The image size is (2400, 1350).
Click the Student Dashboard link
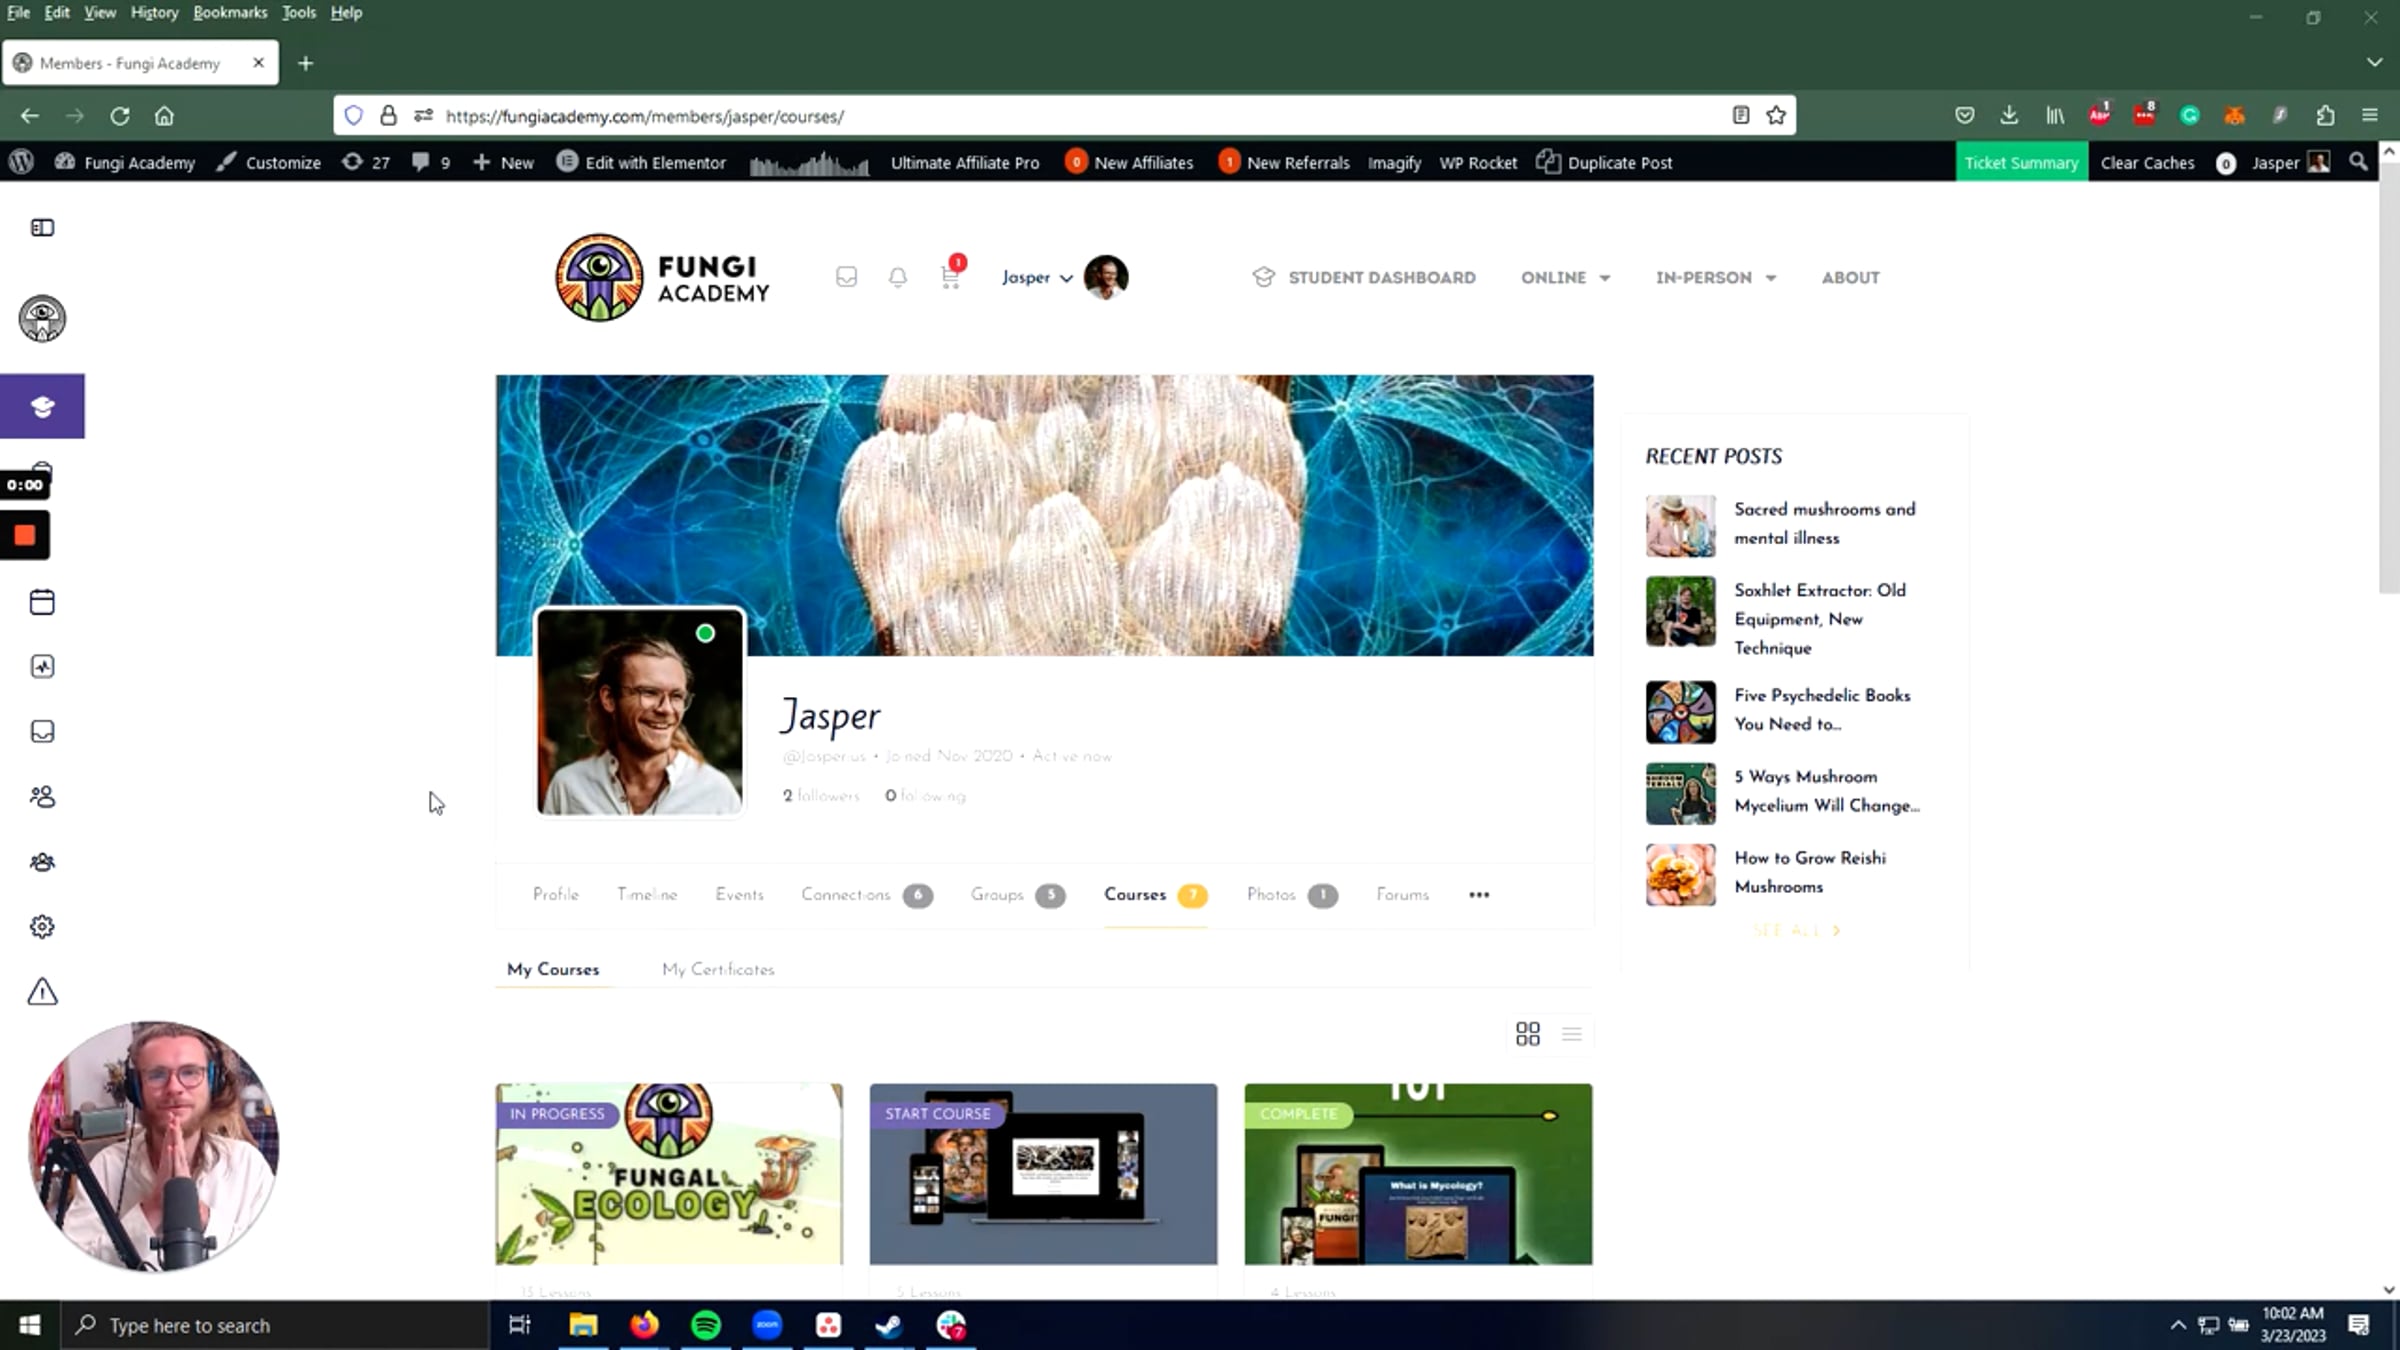(1380, 278)
